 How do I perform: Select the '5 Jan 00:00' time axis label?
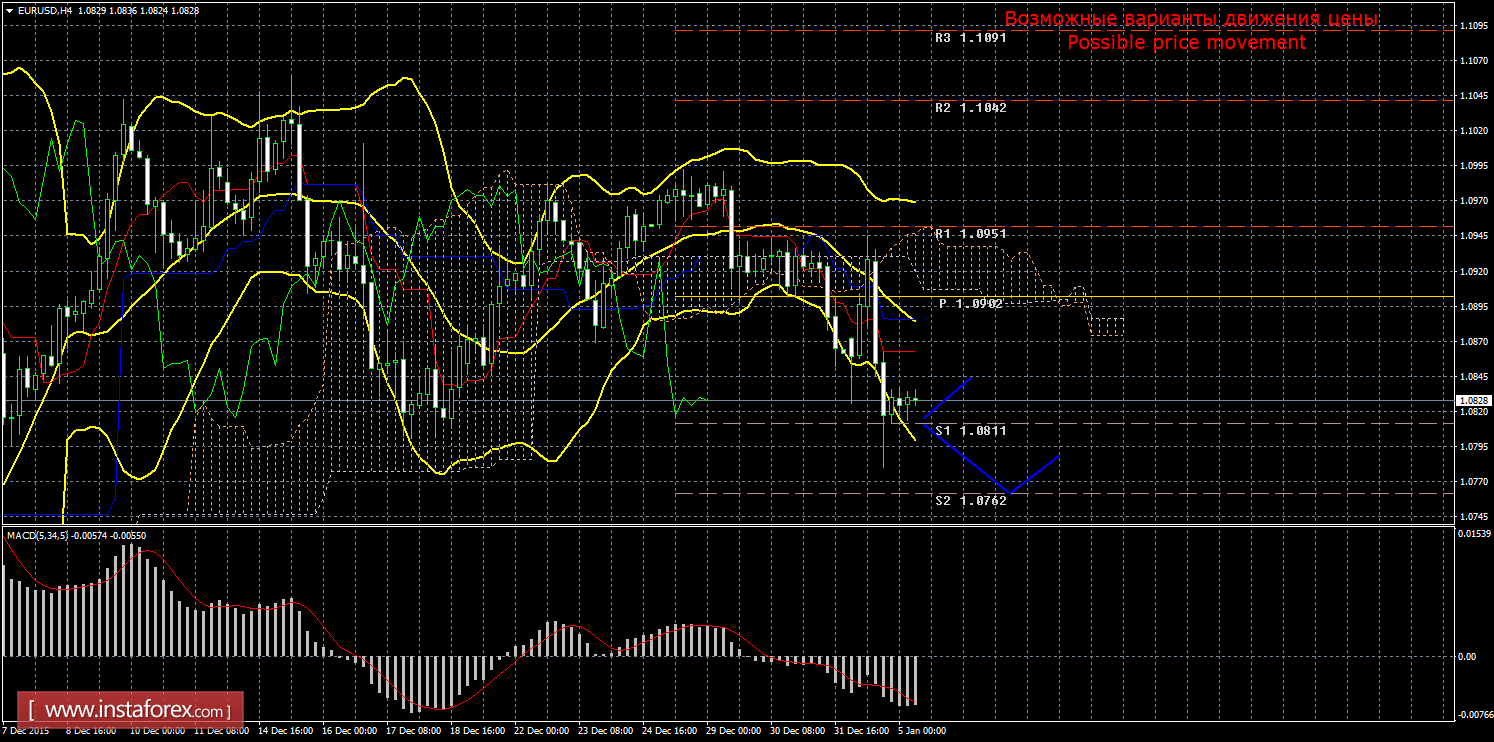(920, 731)
